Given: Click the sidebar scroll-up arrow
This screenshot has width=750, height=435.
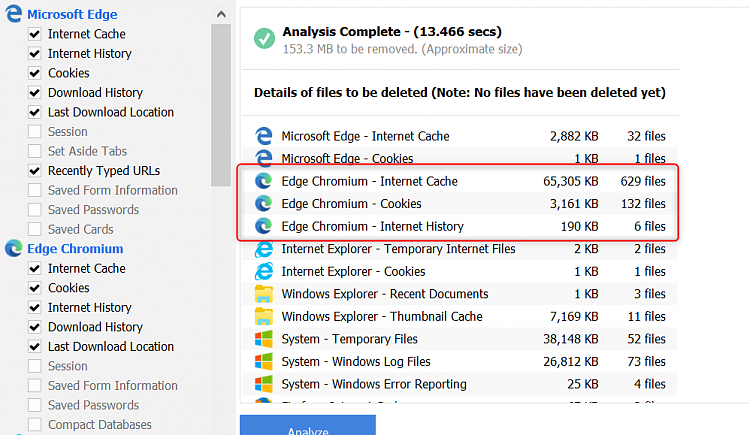Looking at the screenshot, I should [x=221, y=14].
